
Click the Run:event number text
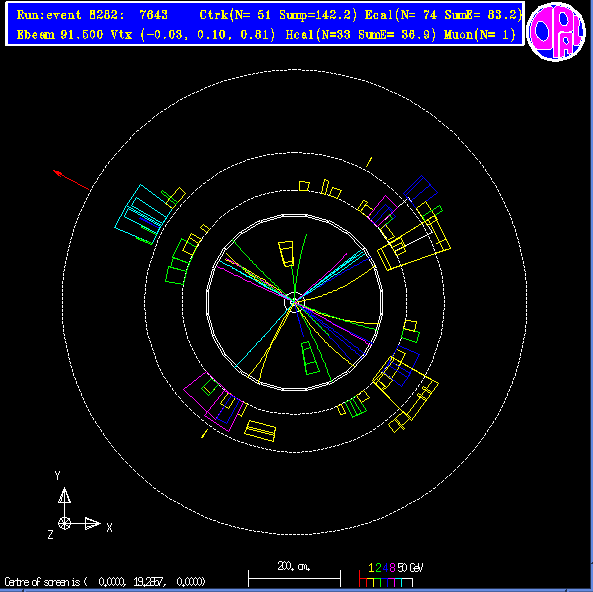click(92, 15)
